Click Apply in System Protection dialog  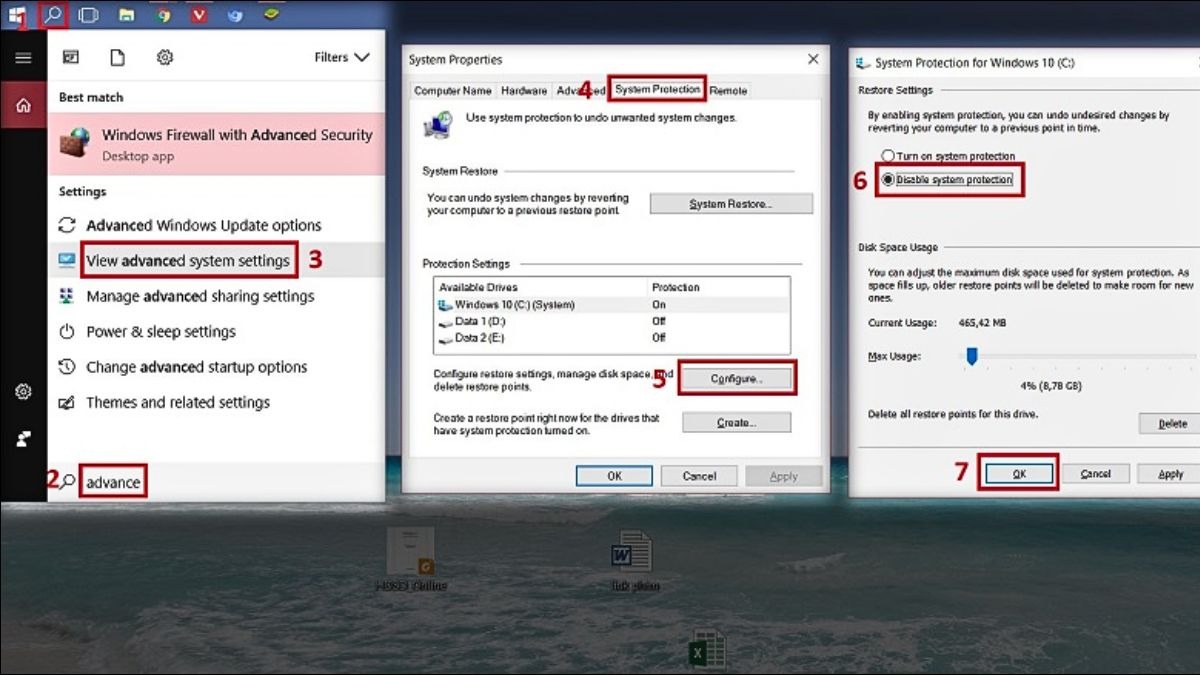[1171, 474]
